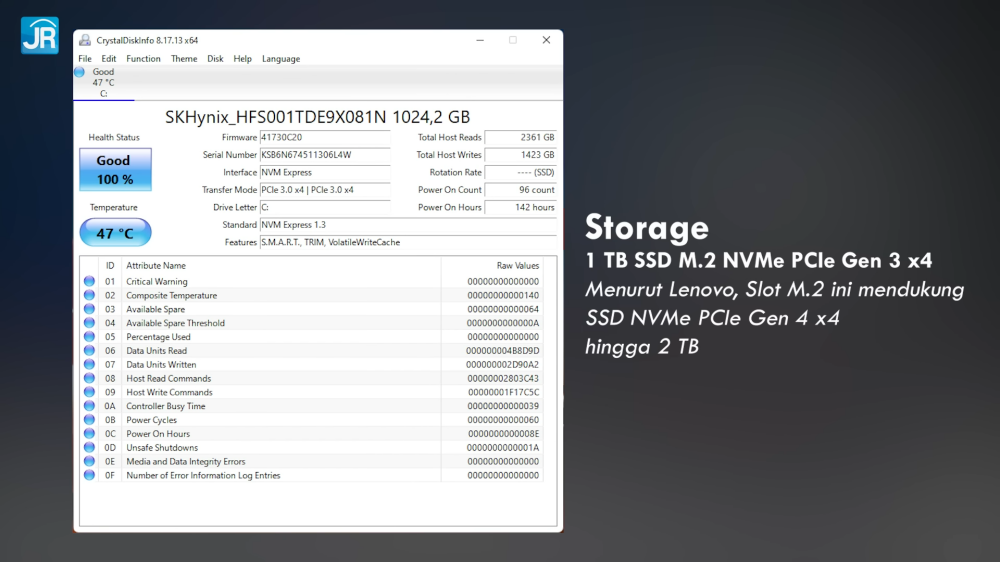The image size is (1000, 562).
Task: Open the Language menu
Action: pos(281,59)
